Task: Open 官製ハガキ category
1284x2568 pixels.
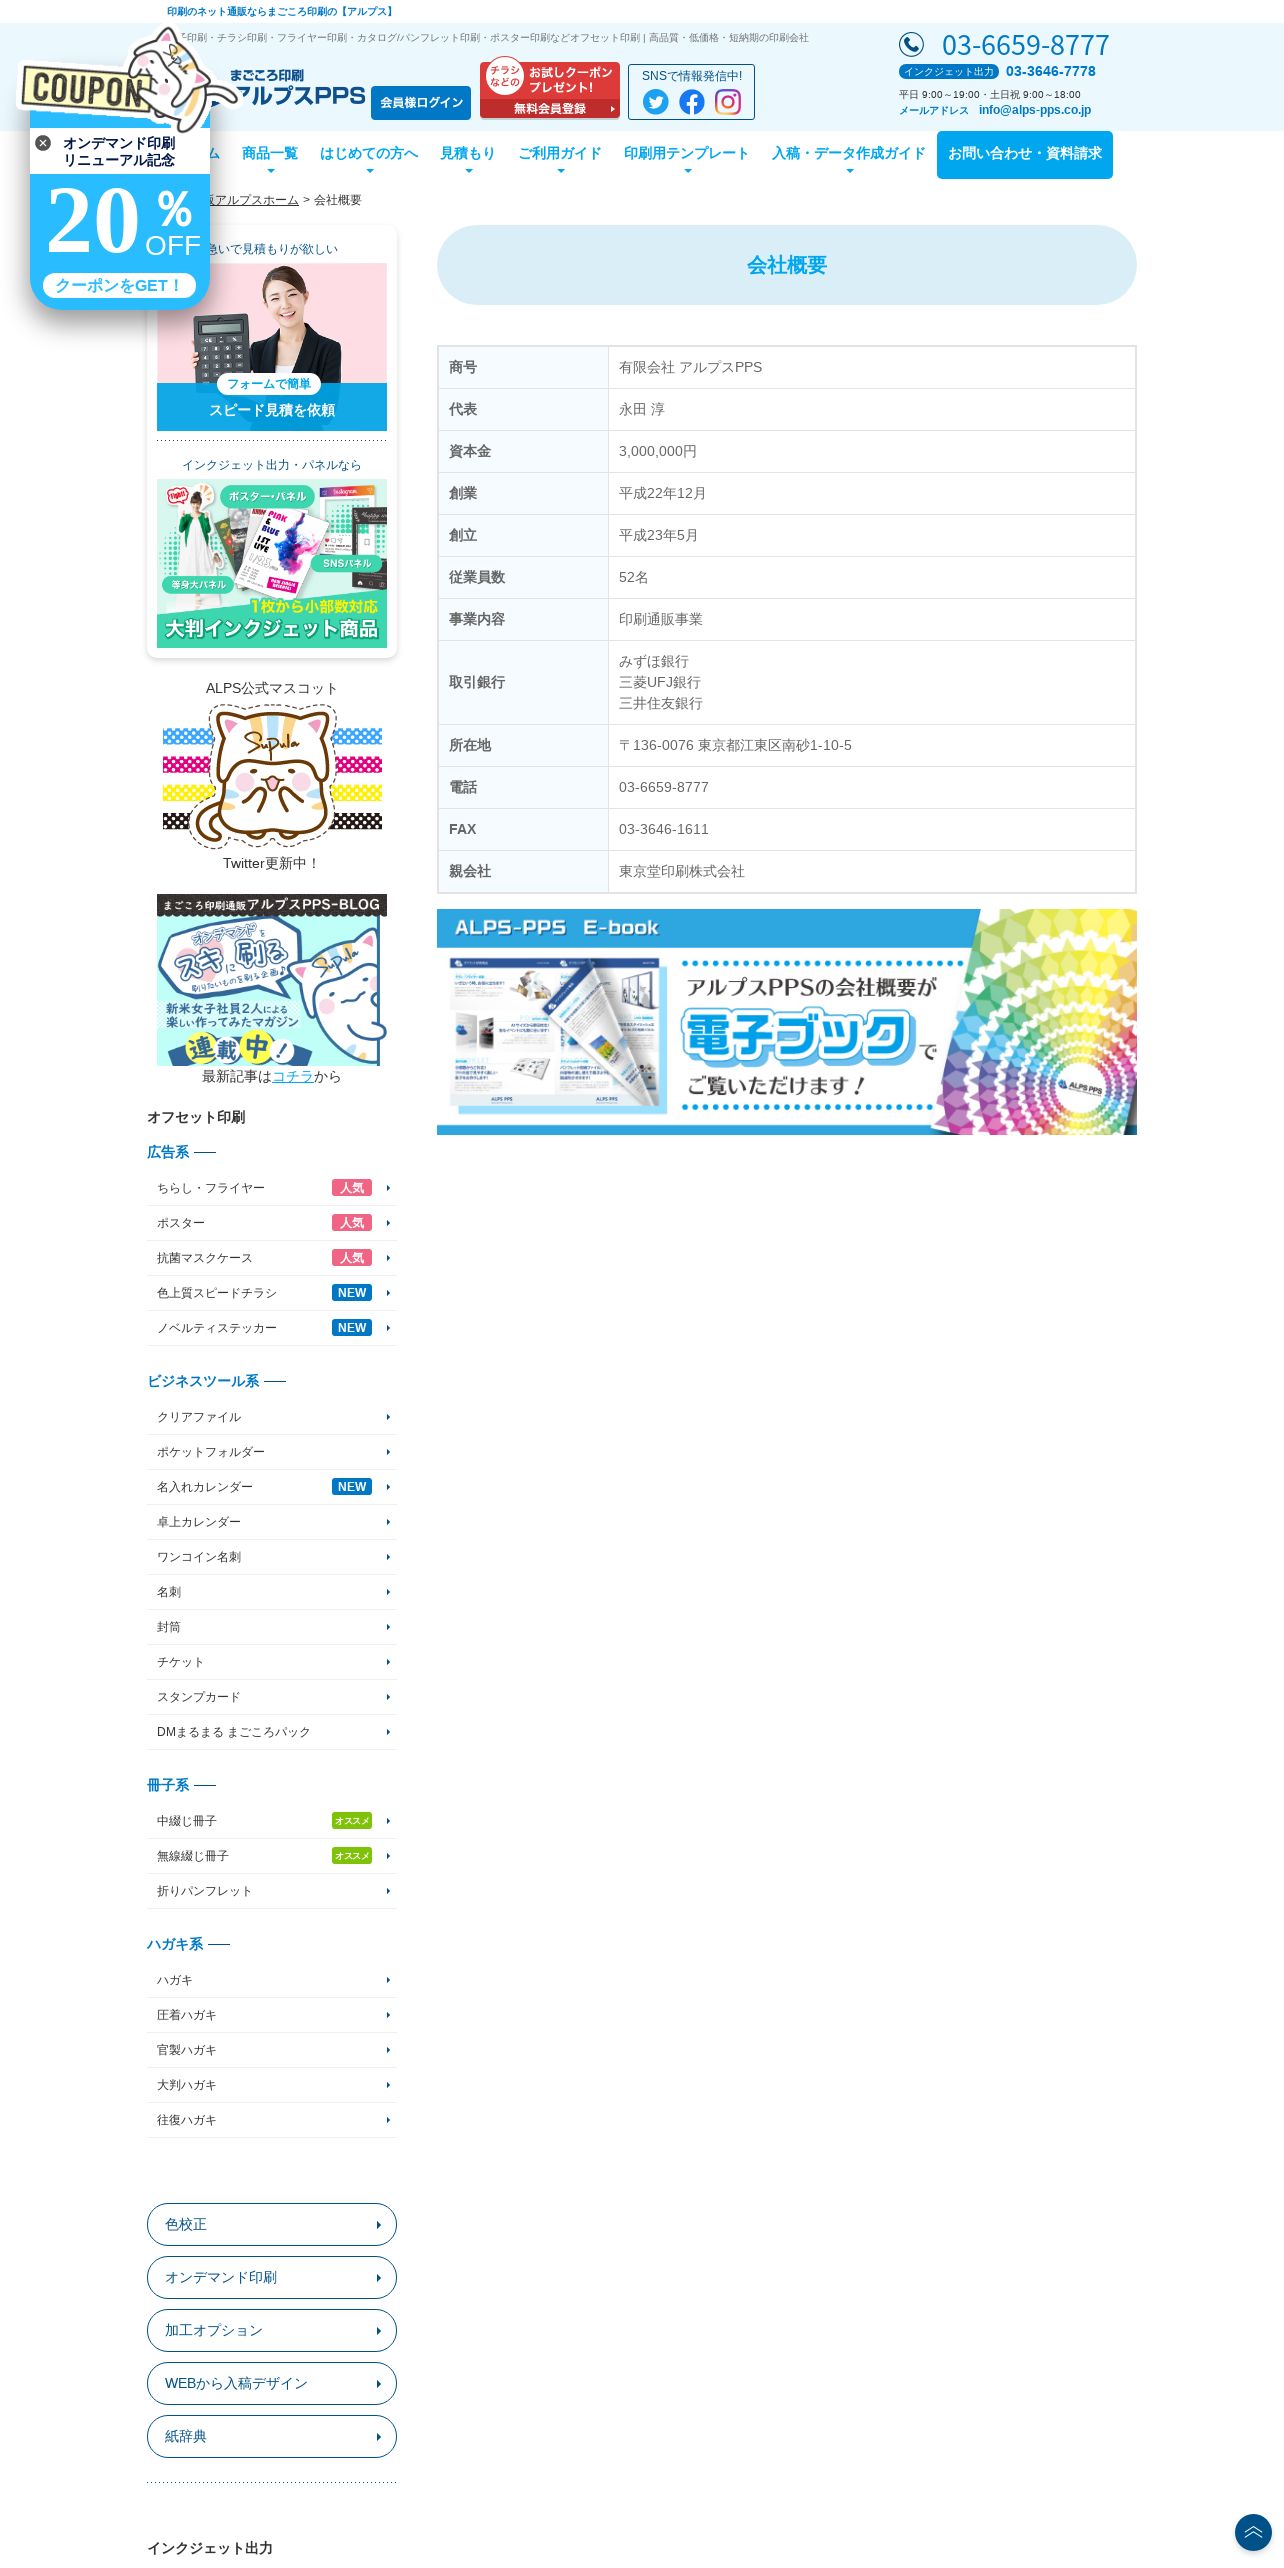Action: pyautogui.click(x=272, y=2050)
